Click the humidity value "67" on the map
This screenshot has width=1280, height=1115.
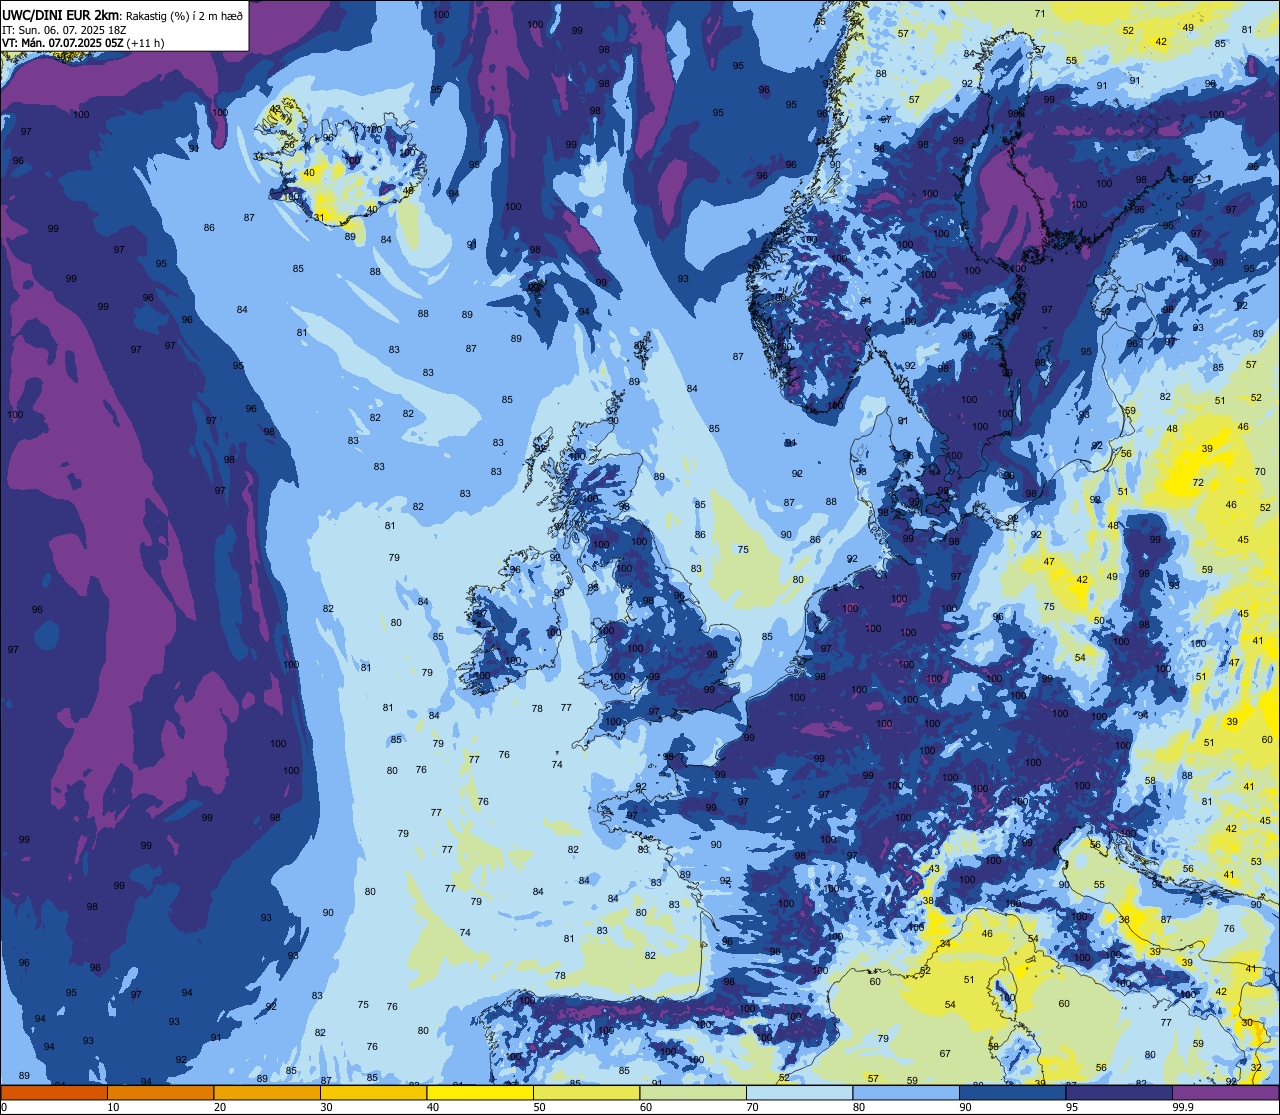click(945, 1054)
